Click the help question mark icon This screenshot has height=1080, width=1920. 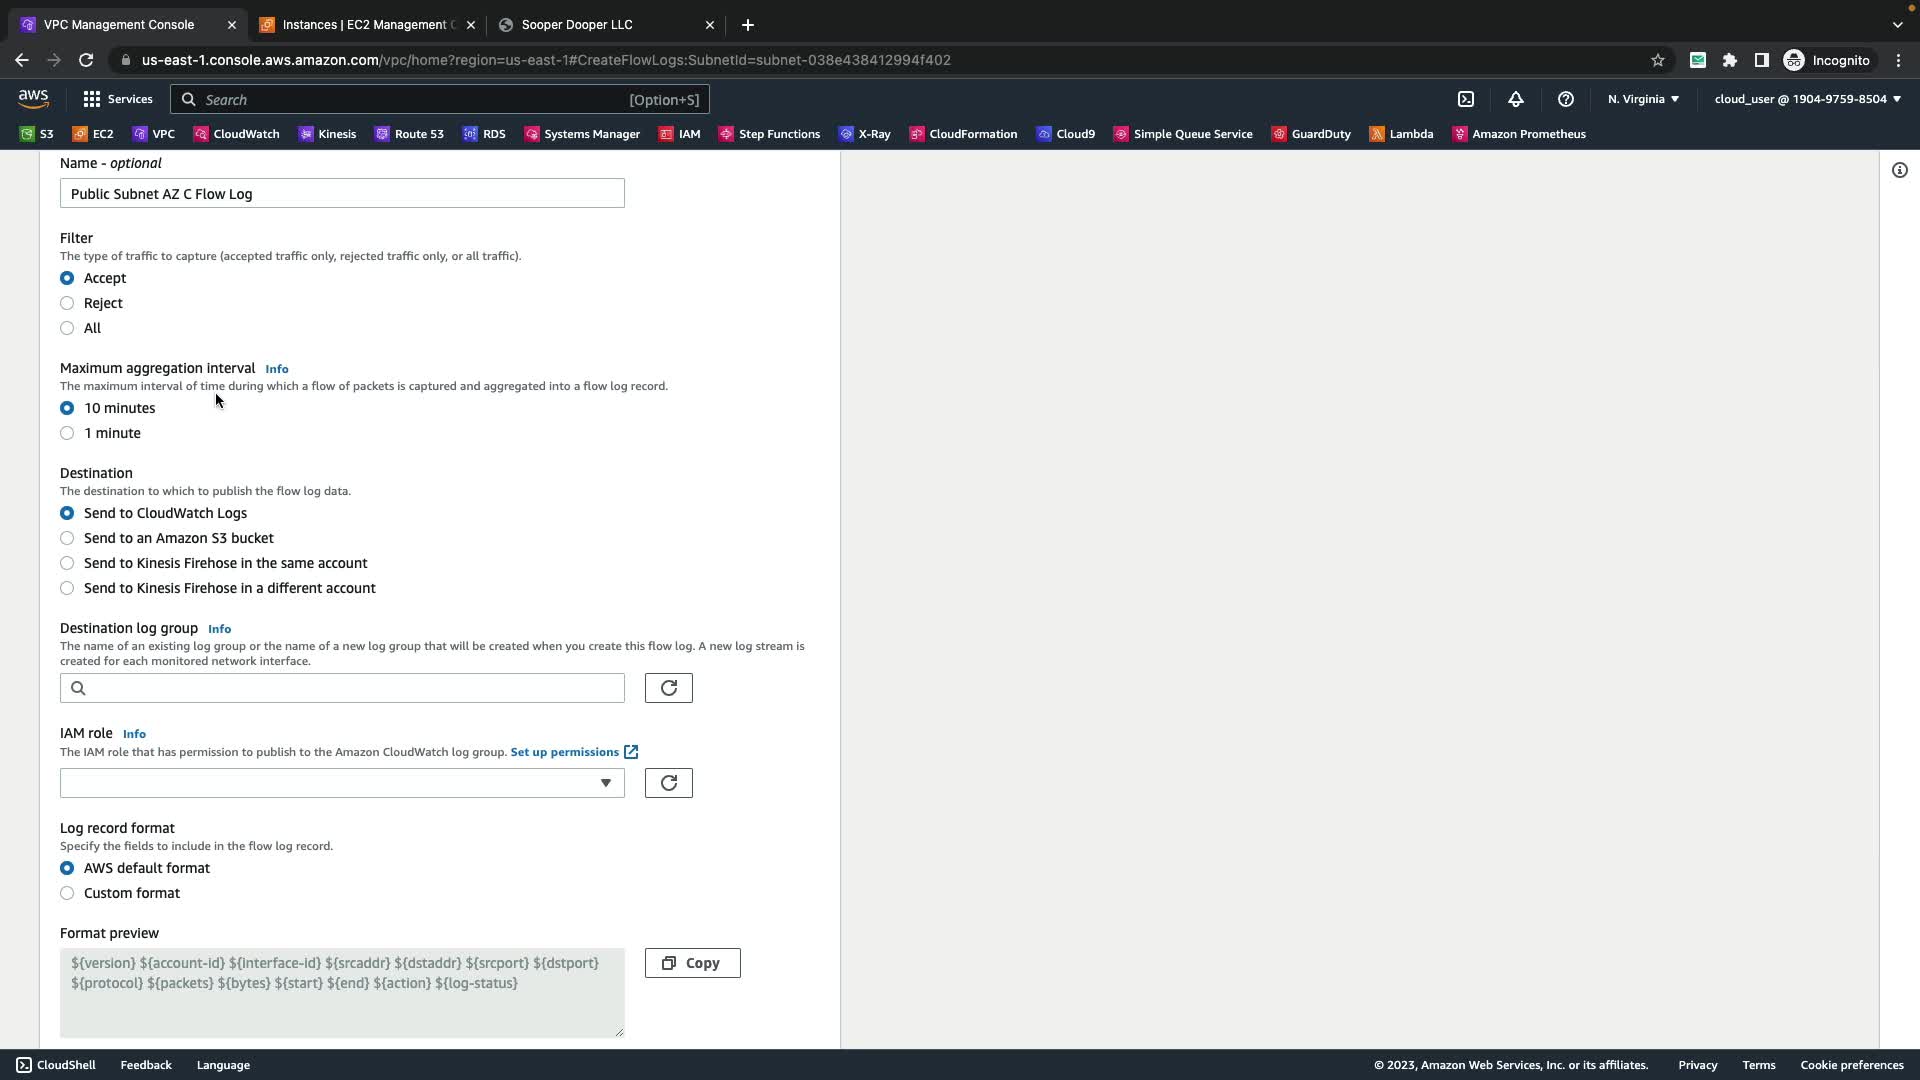tap(1565, 99)
